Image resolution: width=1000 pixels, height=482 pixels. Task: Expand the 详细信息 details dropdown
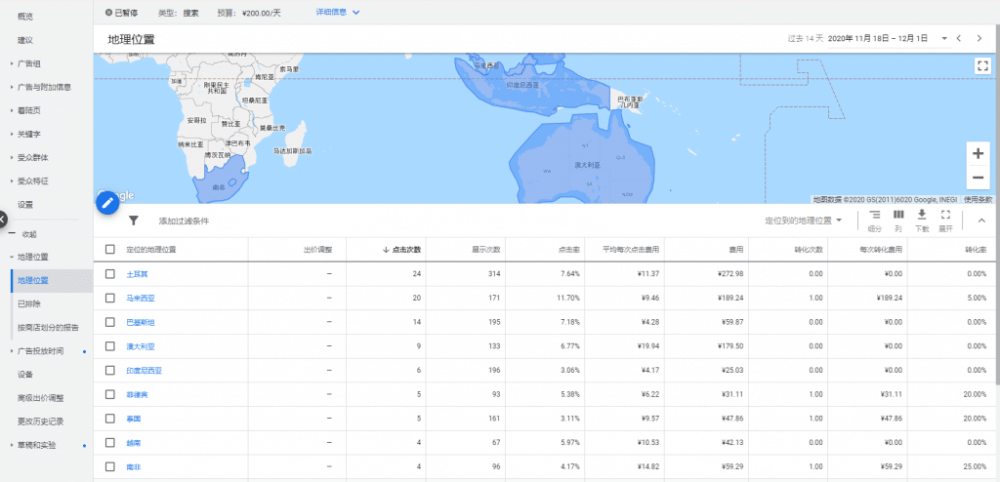(x=337, y=12)
